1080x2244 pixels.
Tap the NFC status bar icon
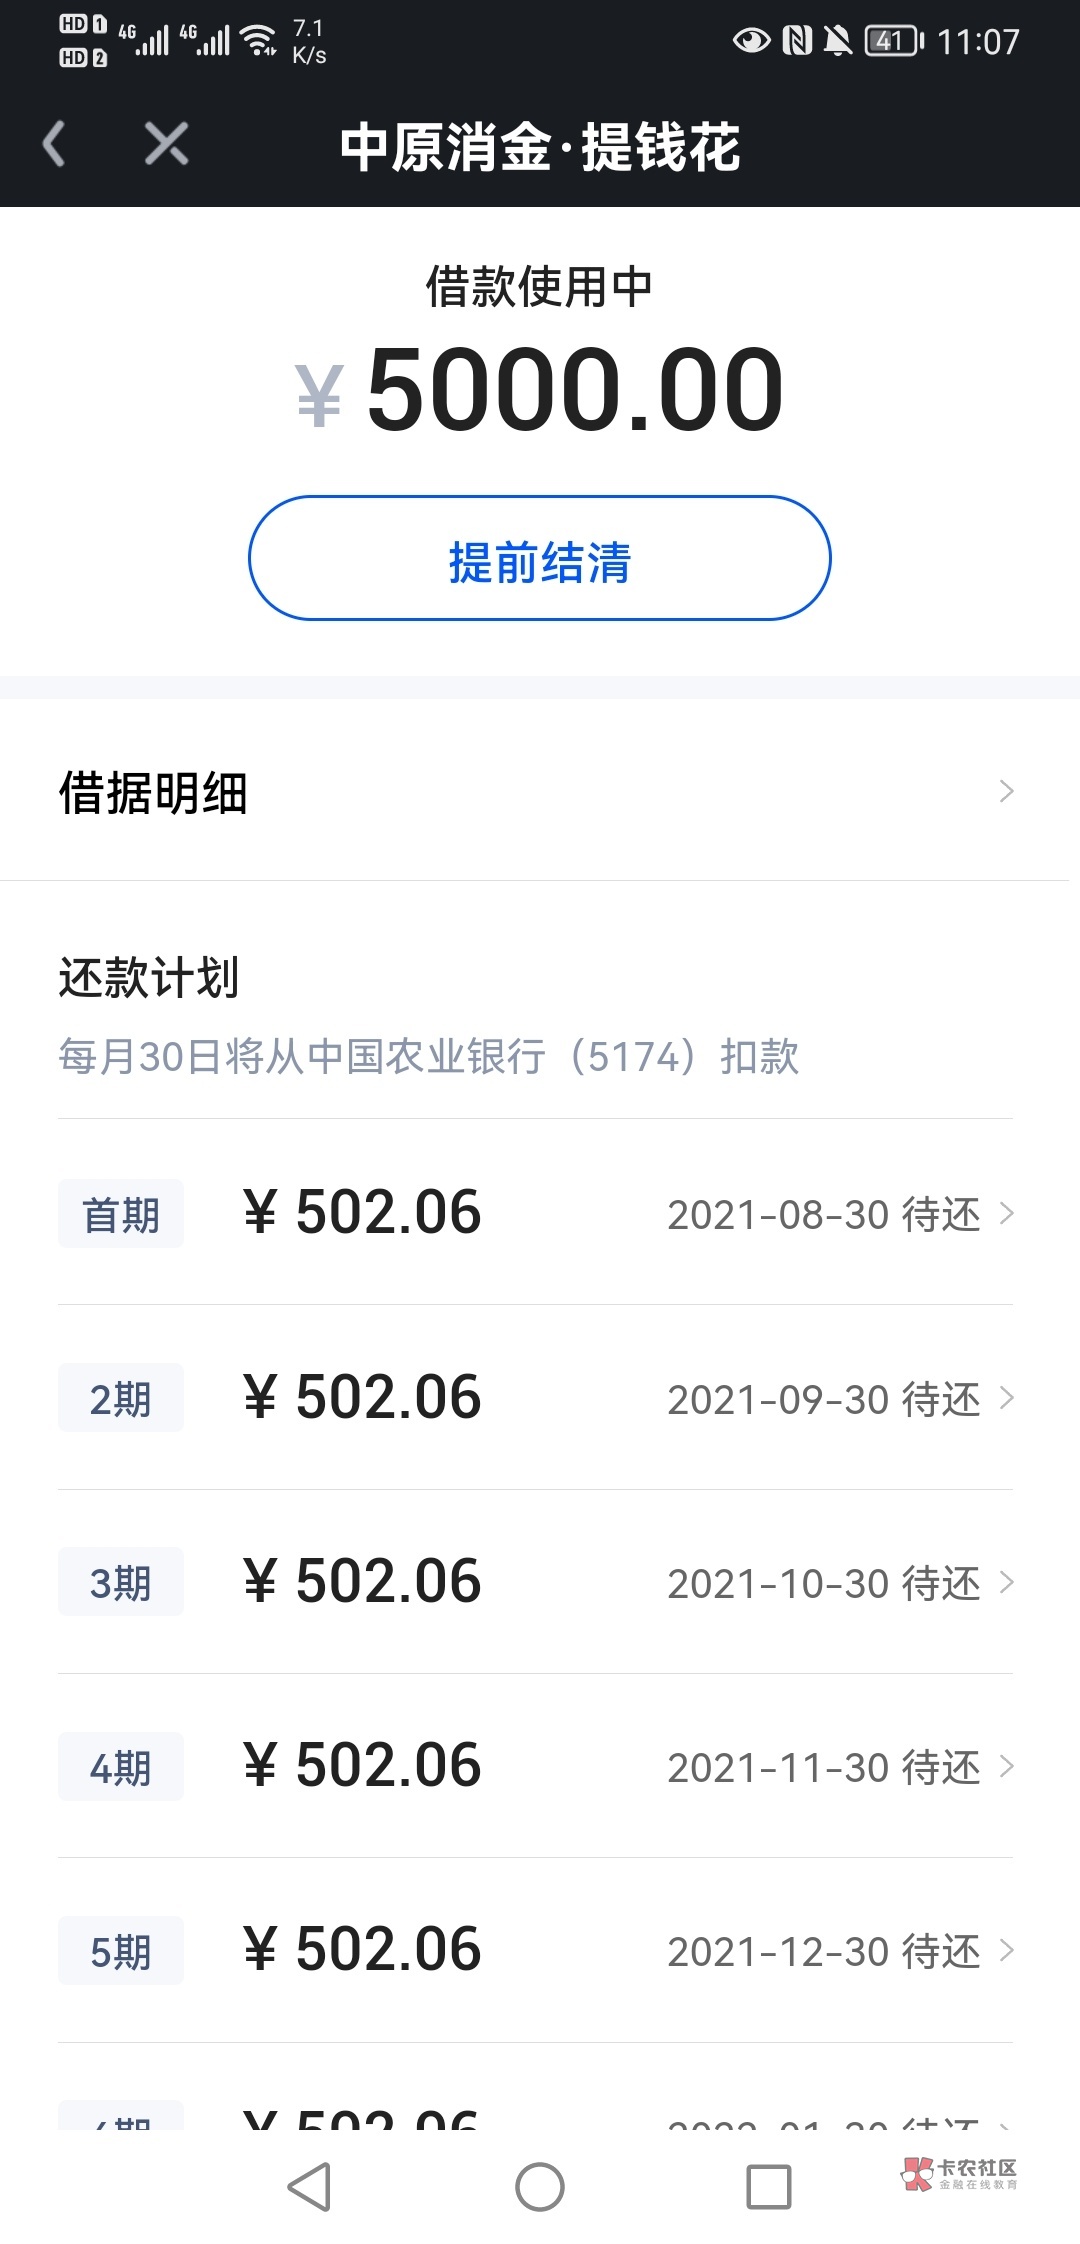797,41
